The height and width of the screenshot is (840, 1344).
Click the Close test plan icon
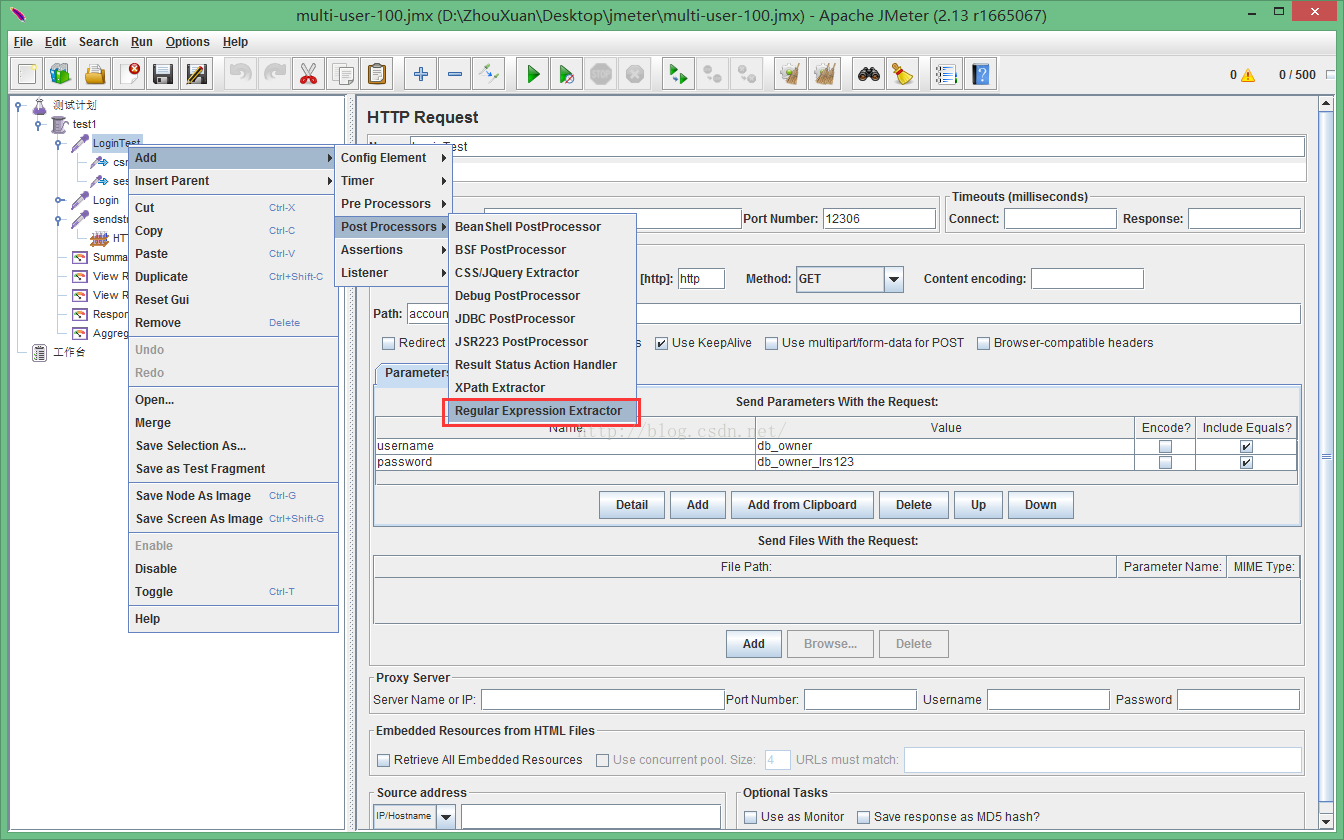click(129, 74)
